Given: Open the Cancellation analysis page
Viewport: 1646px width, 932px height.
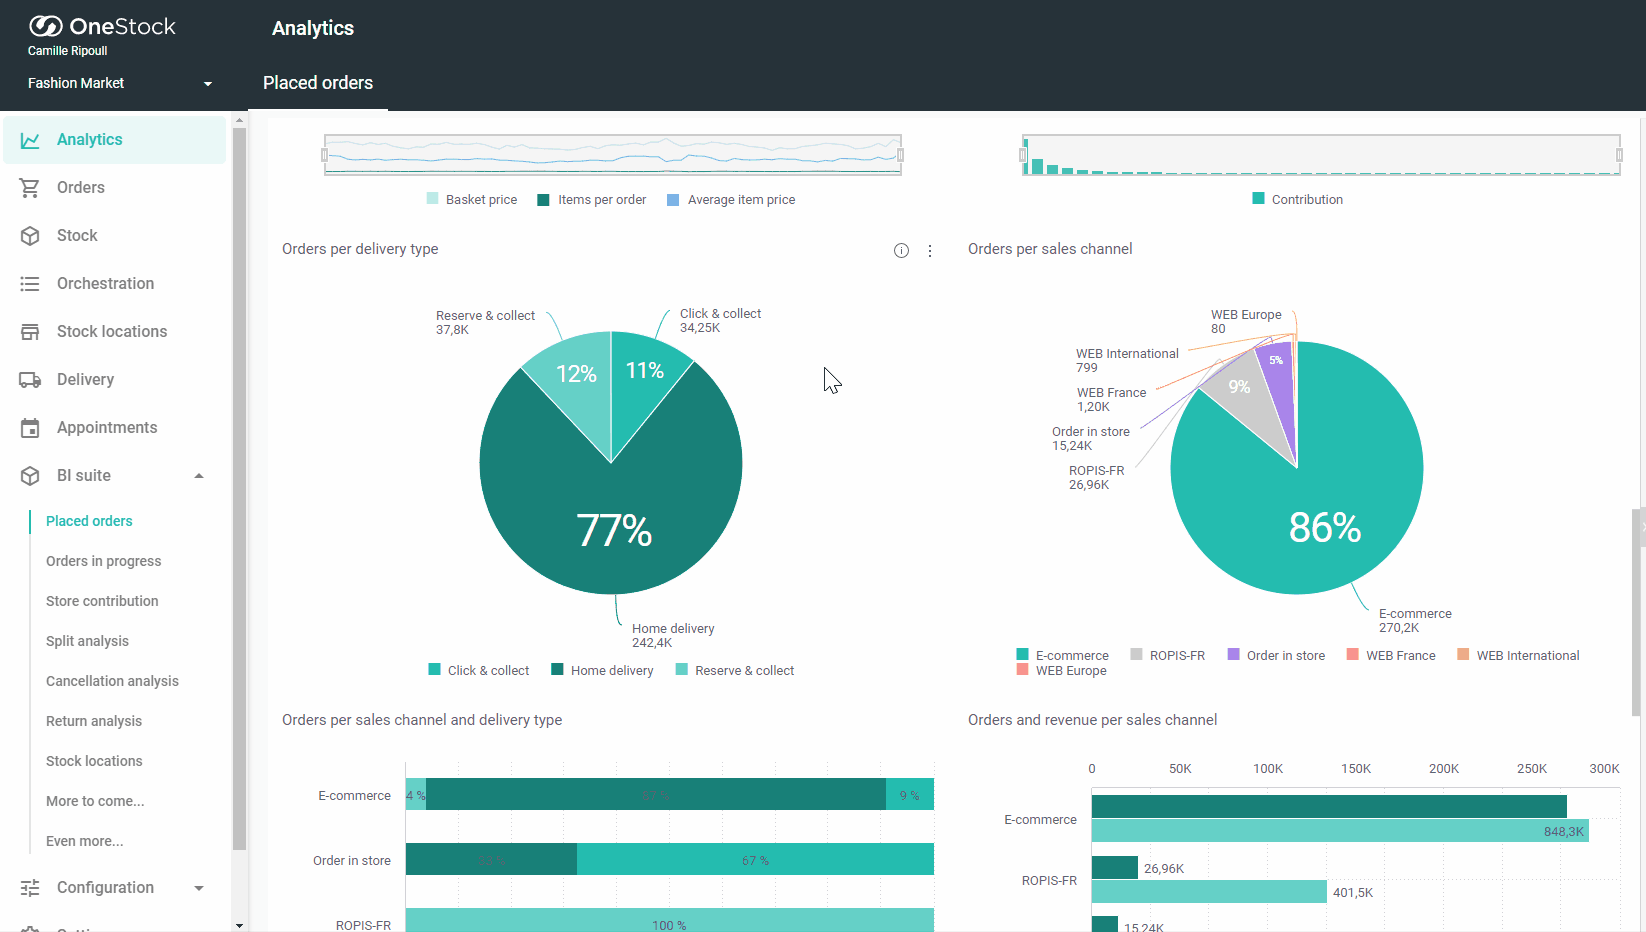Looking at the screenshot, I should (112, 681).
